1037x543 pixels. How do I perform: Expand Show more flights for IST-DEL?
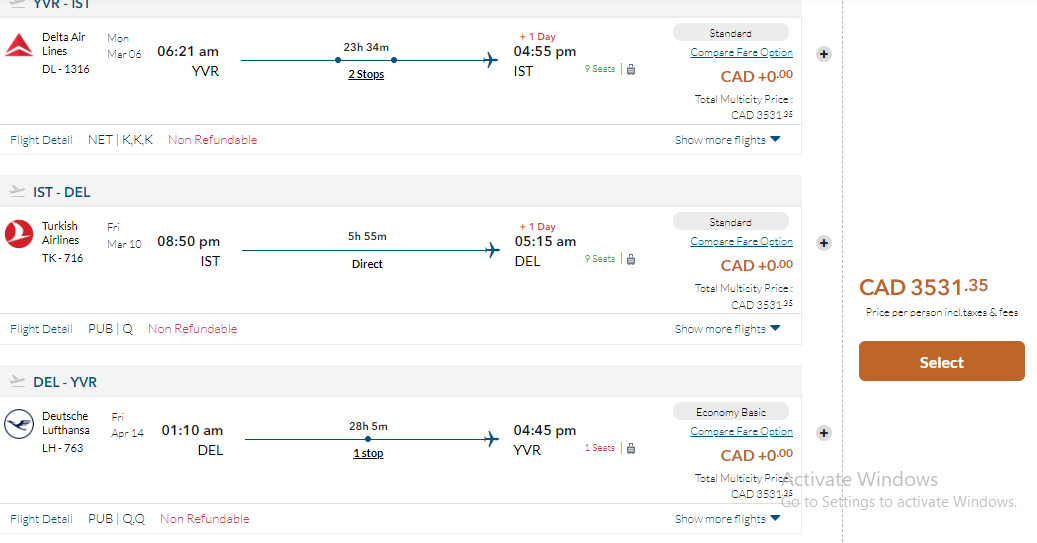click(x=727, y=329)
